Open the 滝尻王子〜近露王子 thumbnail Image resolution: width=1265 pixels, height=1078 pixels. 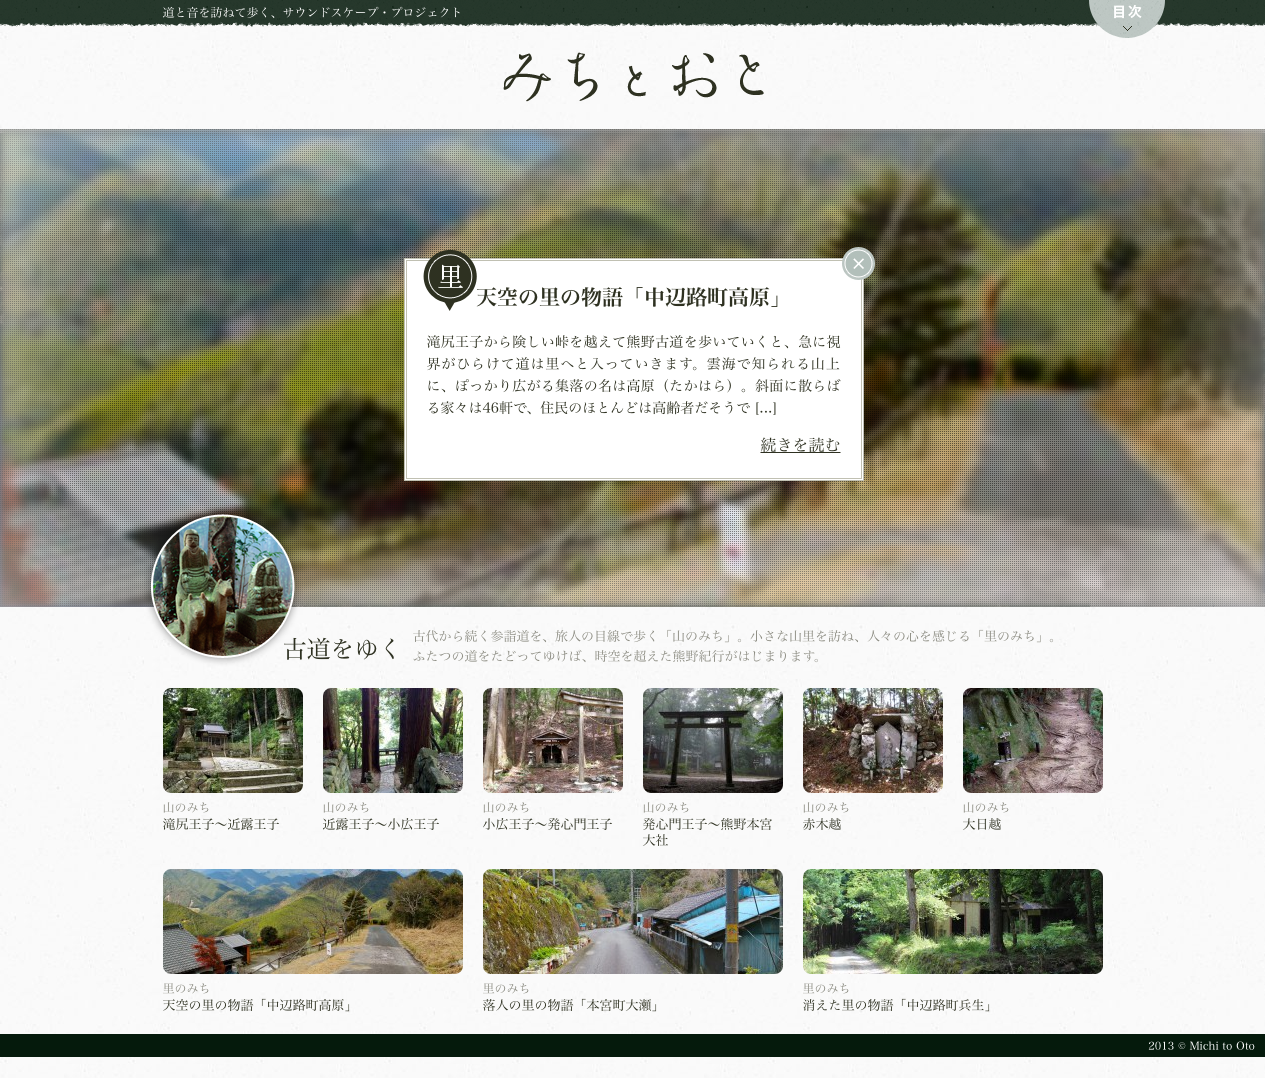(233, 740)
